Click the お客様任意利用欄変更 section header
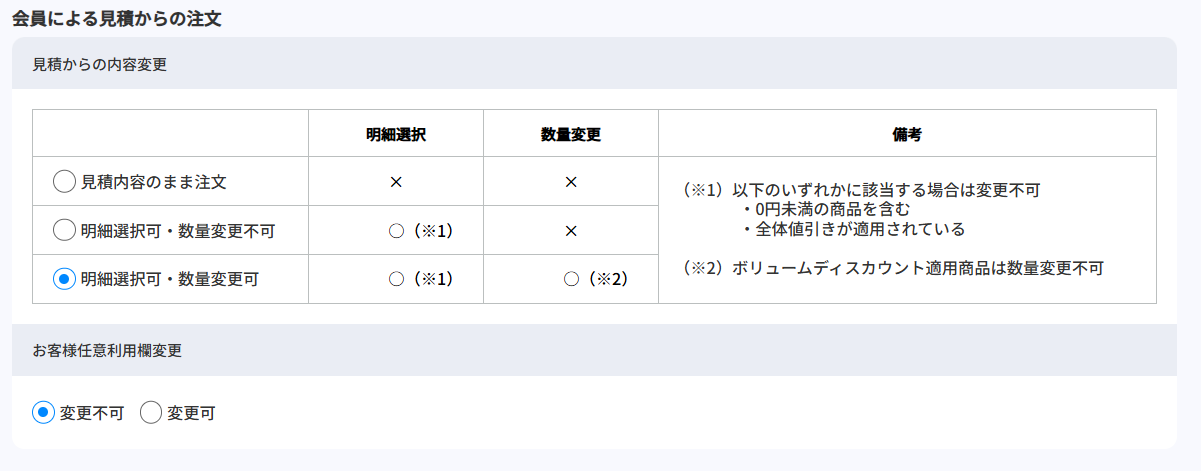Viewport: 1201px width, 471px height. (107, 351)
